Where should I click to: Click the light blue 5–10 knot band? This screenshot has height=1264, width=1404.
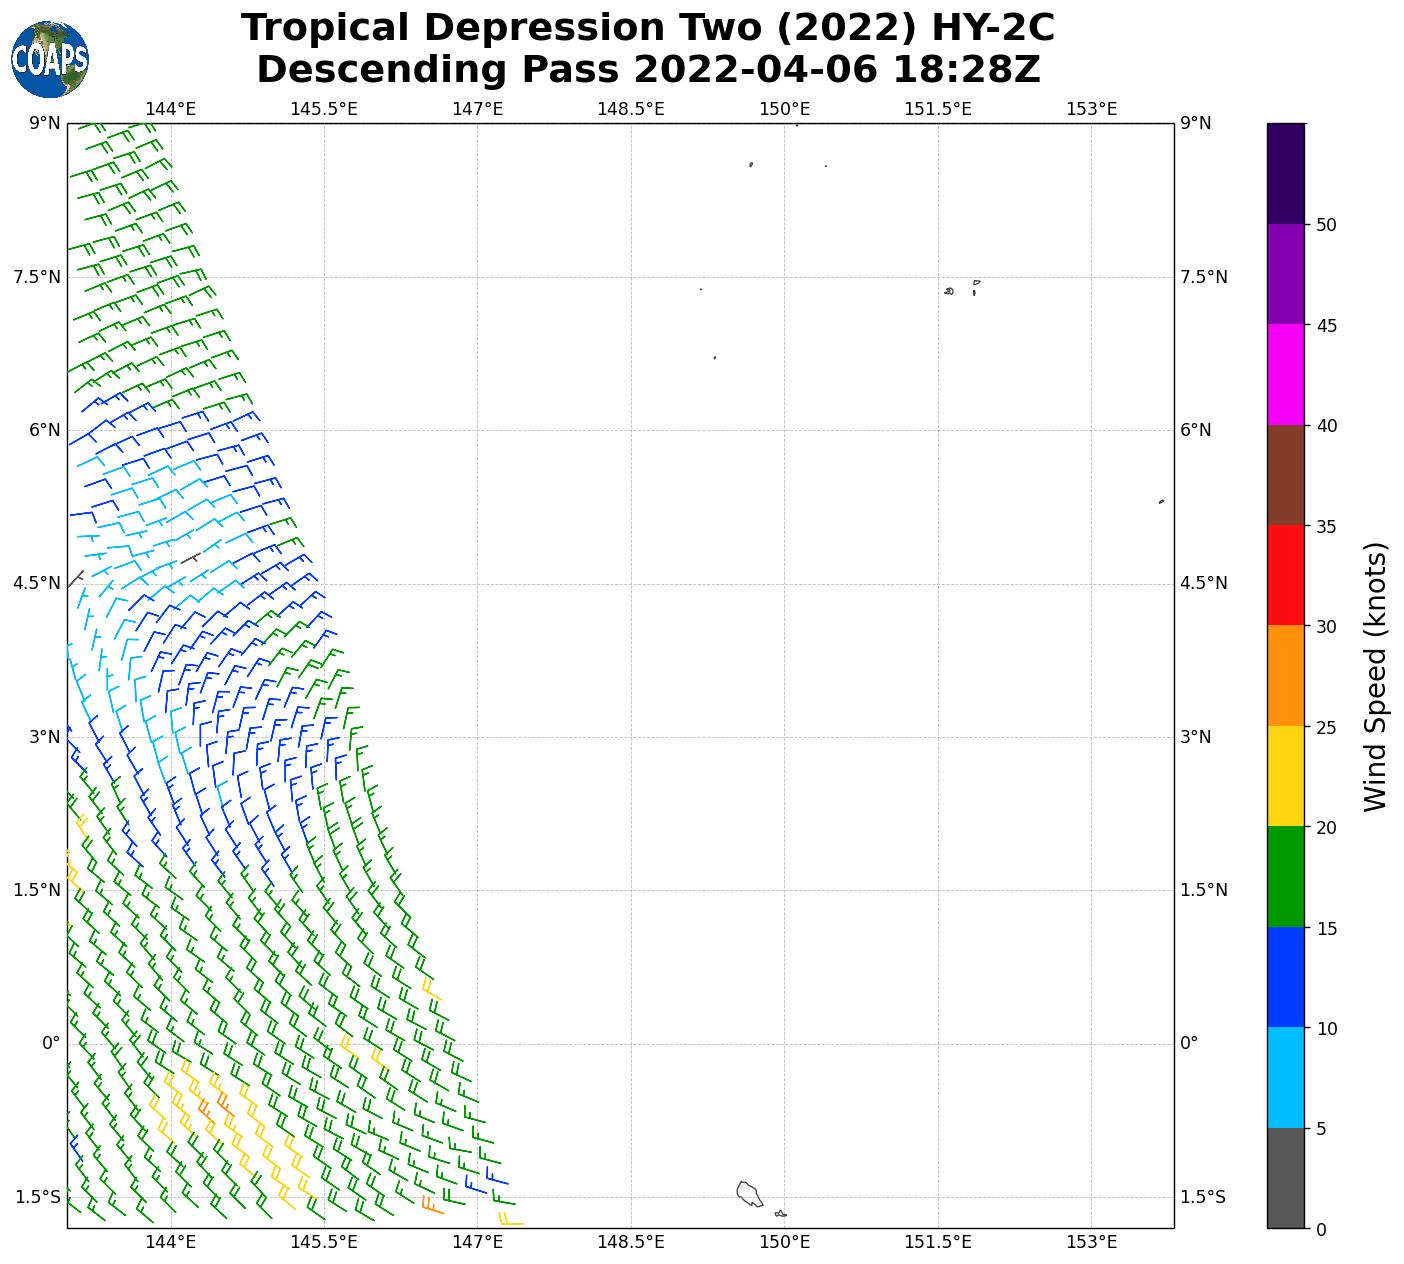(1285, 1077)
